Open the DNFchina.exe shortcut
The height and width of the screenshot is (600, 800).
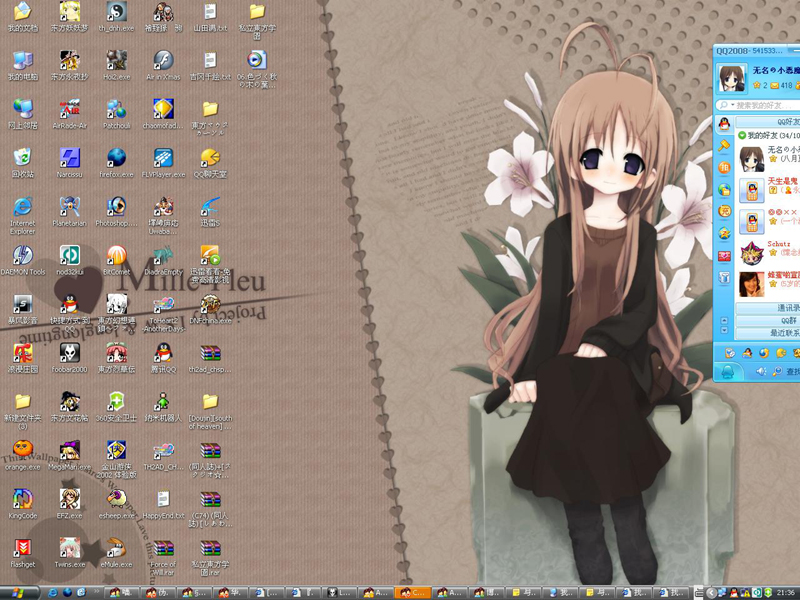(210, 310)
